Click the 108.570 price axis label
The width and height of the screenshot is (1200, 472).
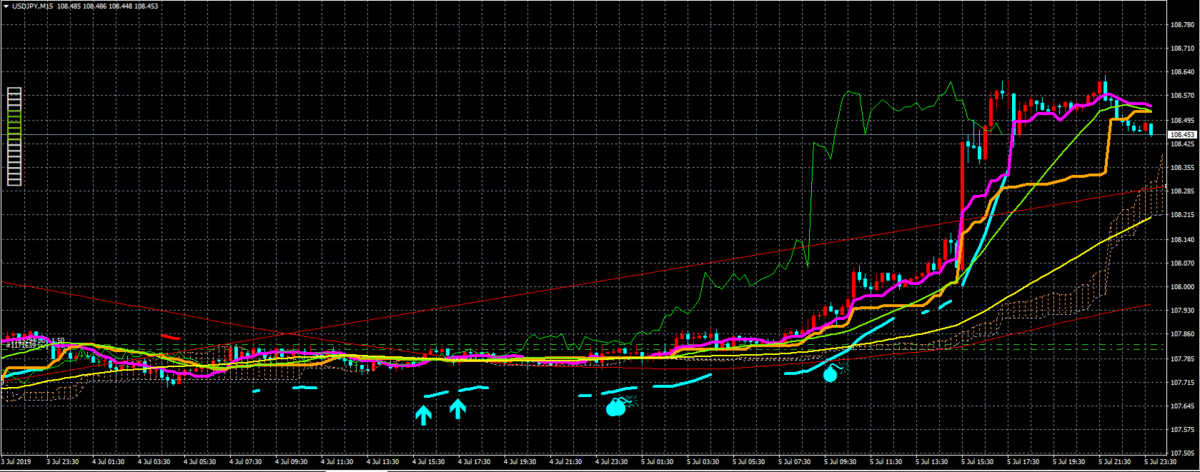pos(1182,95)
